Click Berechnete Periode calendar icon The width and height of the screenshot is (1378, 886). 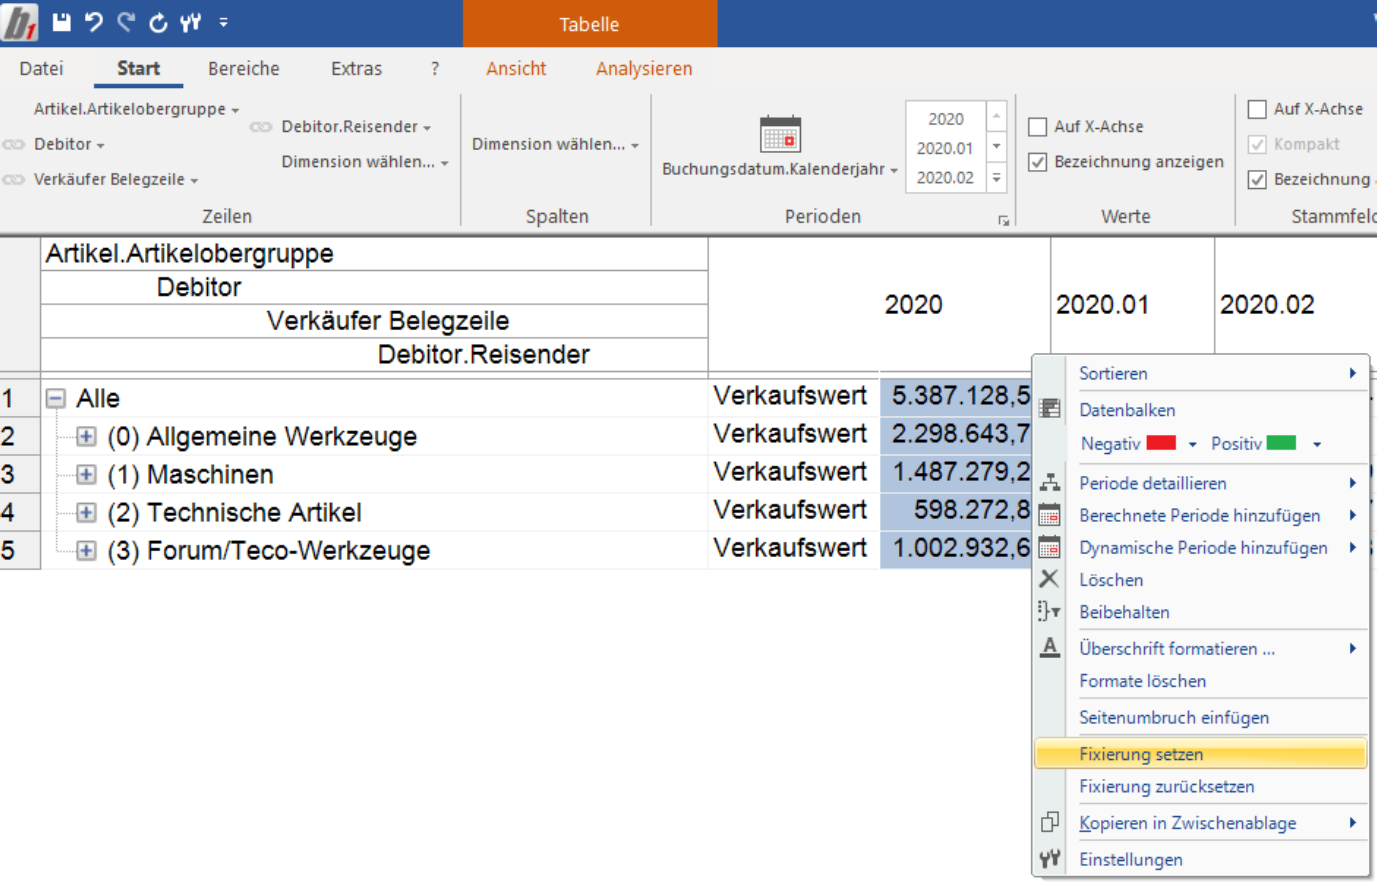click(x=1049, y=516)
